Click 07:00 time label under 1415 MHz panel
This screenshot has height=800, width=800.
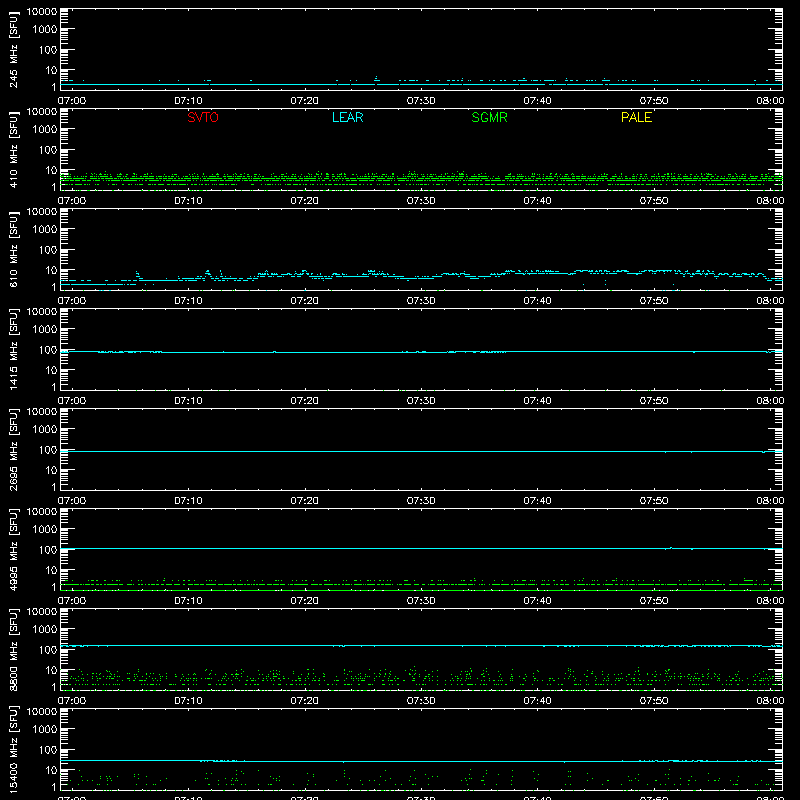(72, 401)
